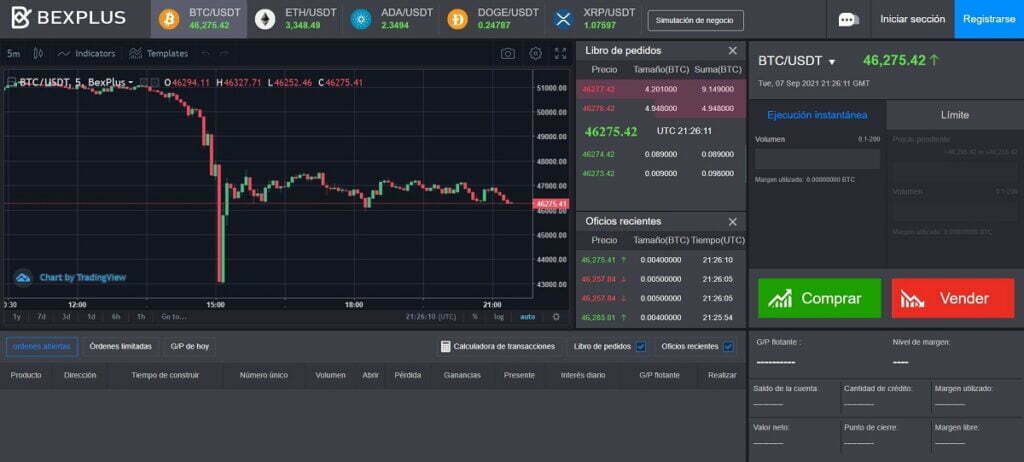Set chart range to 3d
The image size is (1024, 462).
click(67, 317)
